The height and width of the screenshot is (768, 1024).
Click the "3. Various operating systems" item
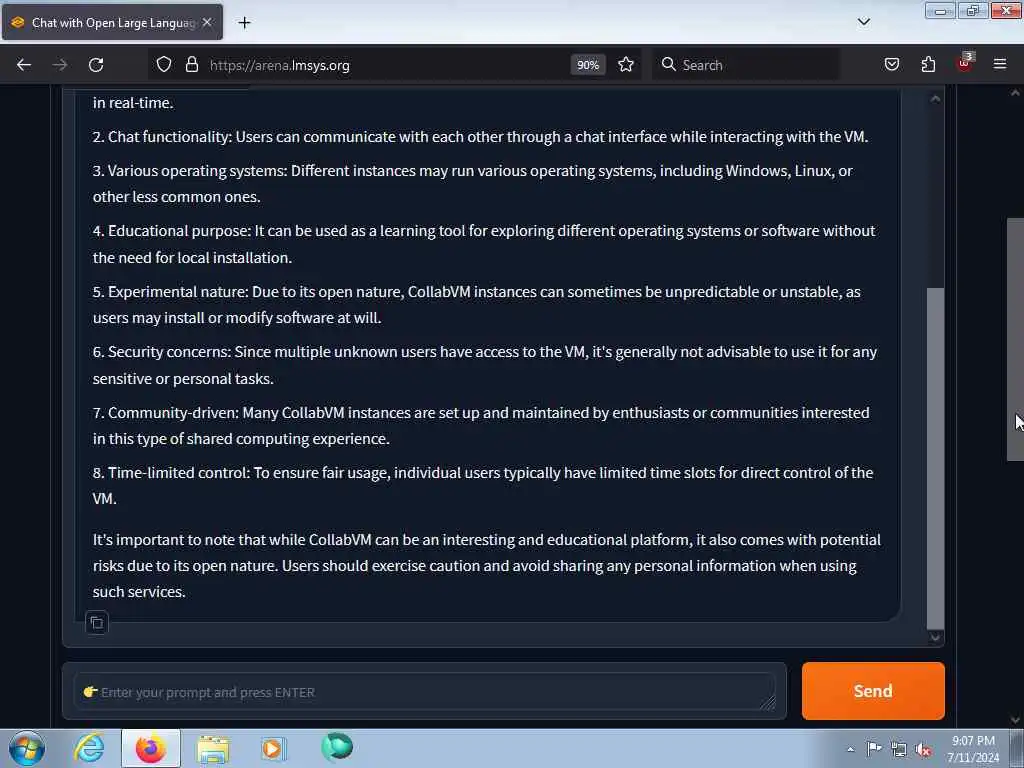pyautogui.click(x=473, y=184)
